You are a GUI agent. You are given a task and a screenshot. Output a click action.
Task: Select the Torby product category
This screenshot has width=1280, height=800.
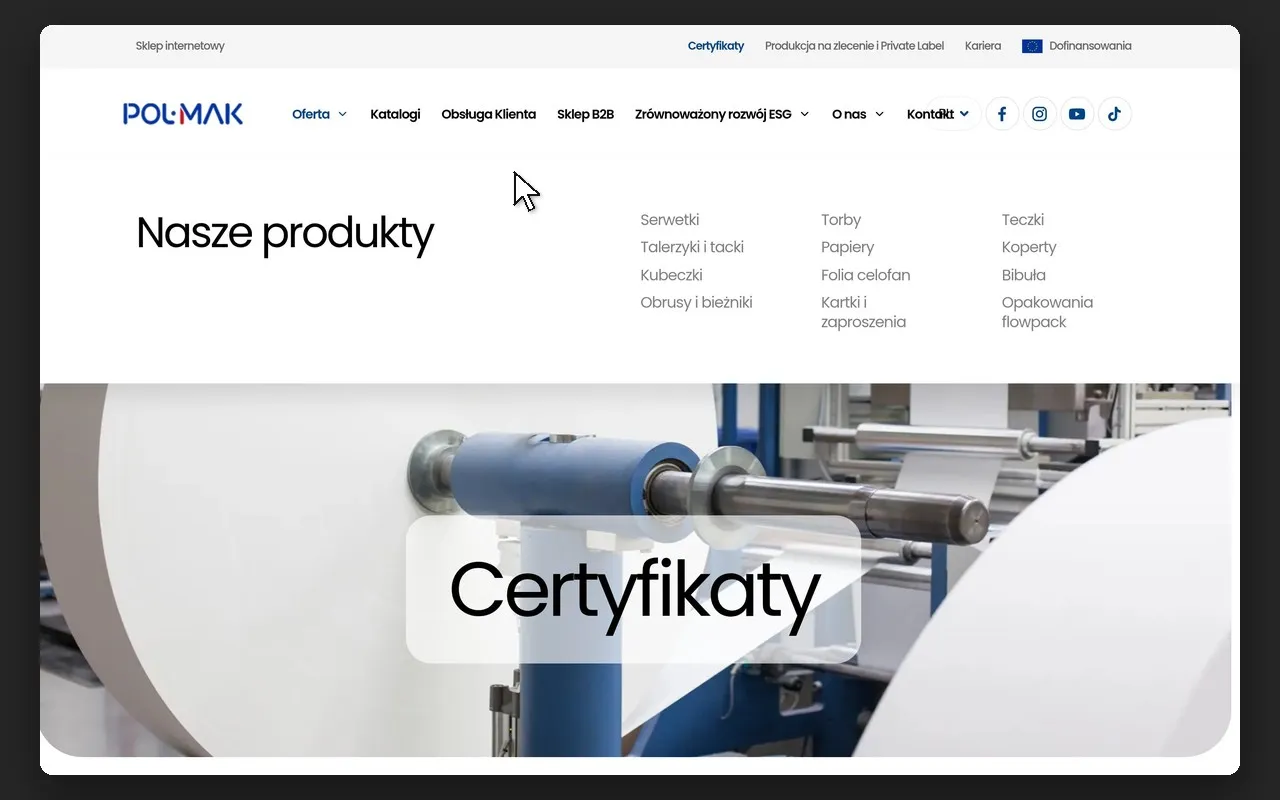point(841,220)
